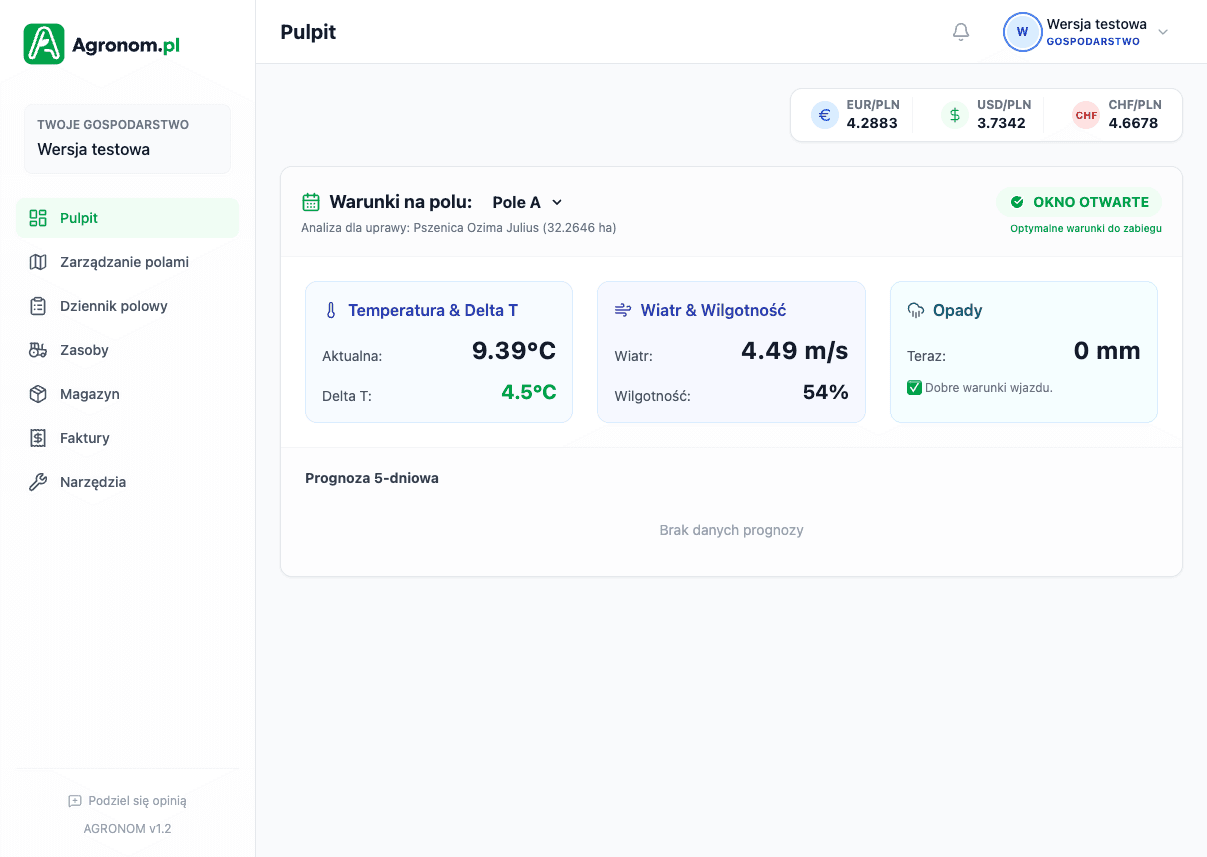Click the OKNO OTWARTE status badge
The height and width of the screenshot is (857, 1207).
coord(1080,202)
